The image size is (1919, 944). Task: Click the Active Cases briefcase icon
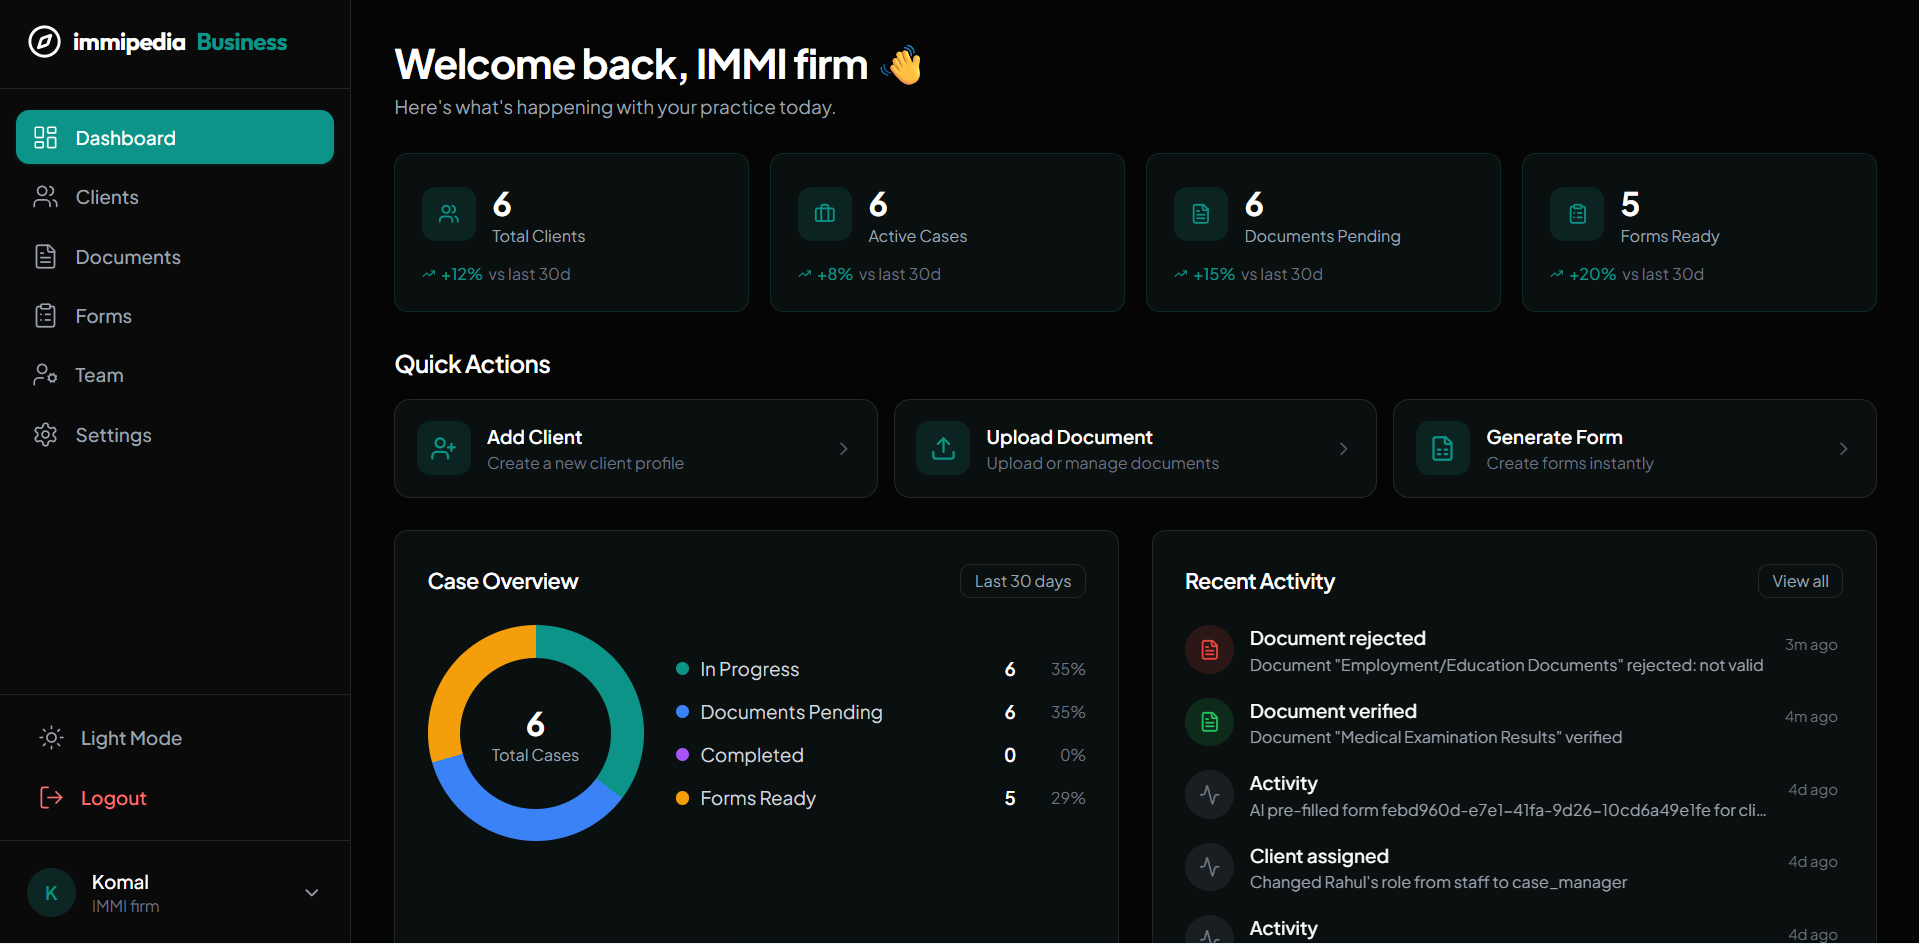[825, 214]
